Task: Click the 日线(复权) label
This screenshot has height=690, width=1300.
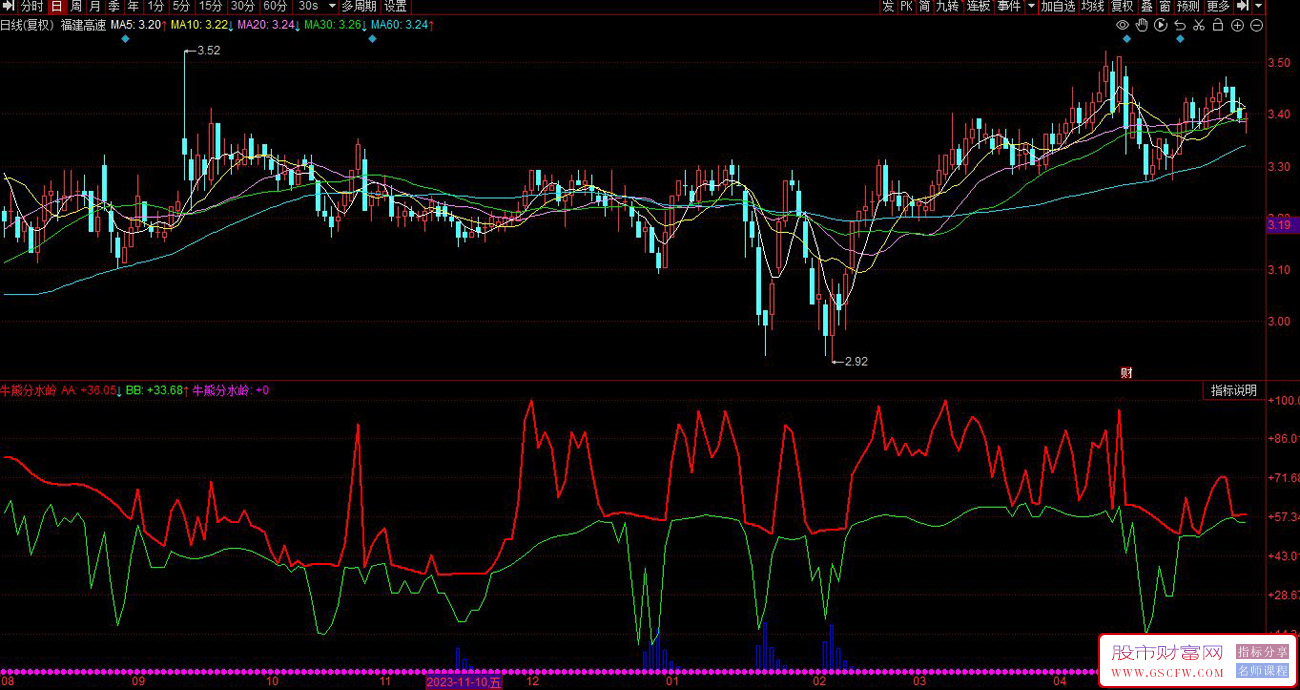Action: pyautogui.click(x=27, y=25)
